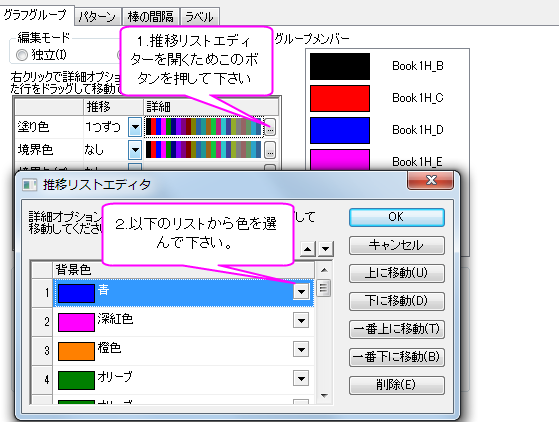This screenshot has width=559, height=422.
Task: Click the 推移 column header
Action: pos(113,107)
